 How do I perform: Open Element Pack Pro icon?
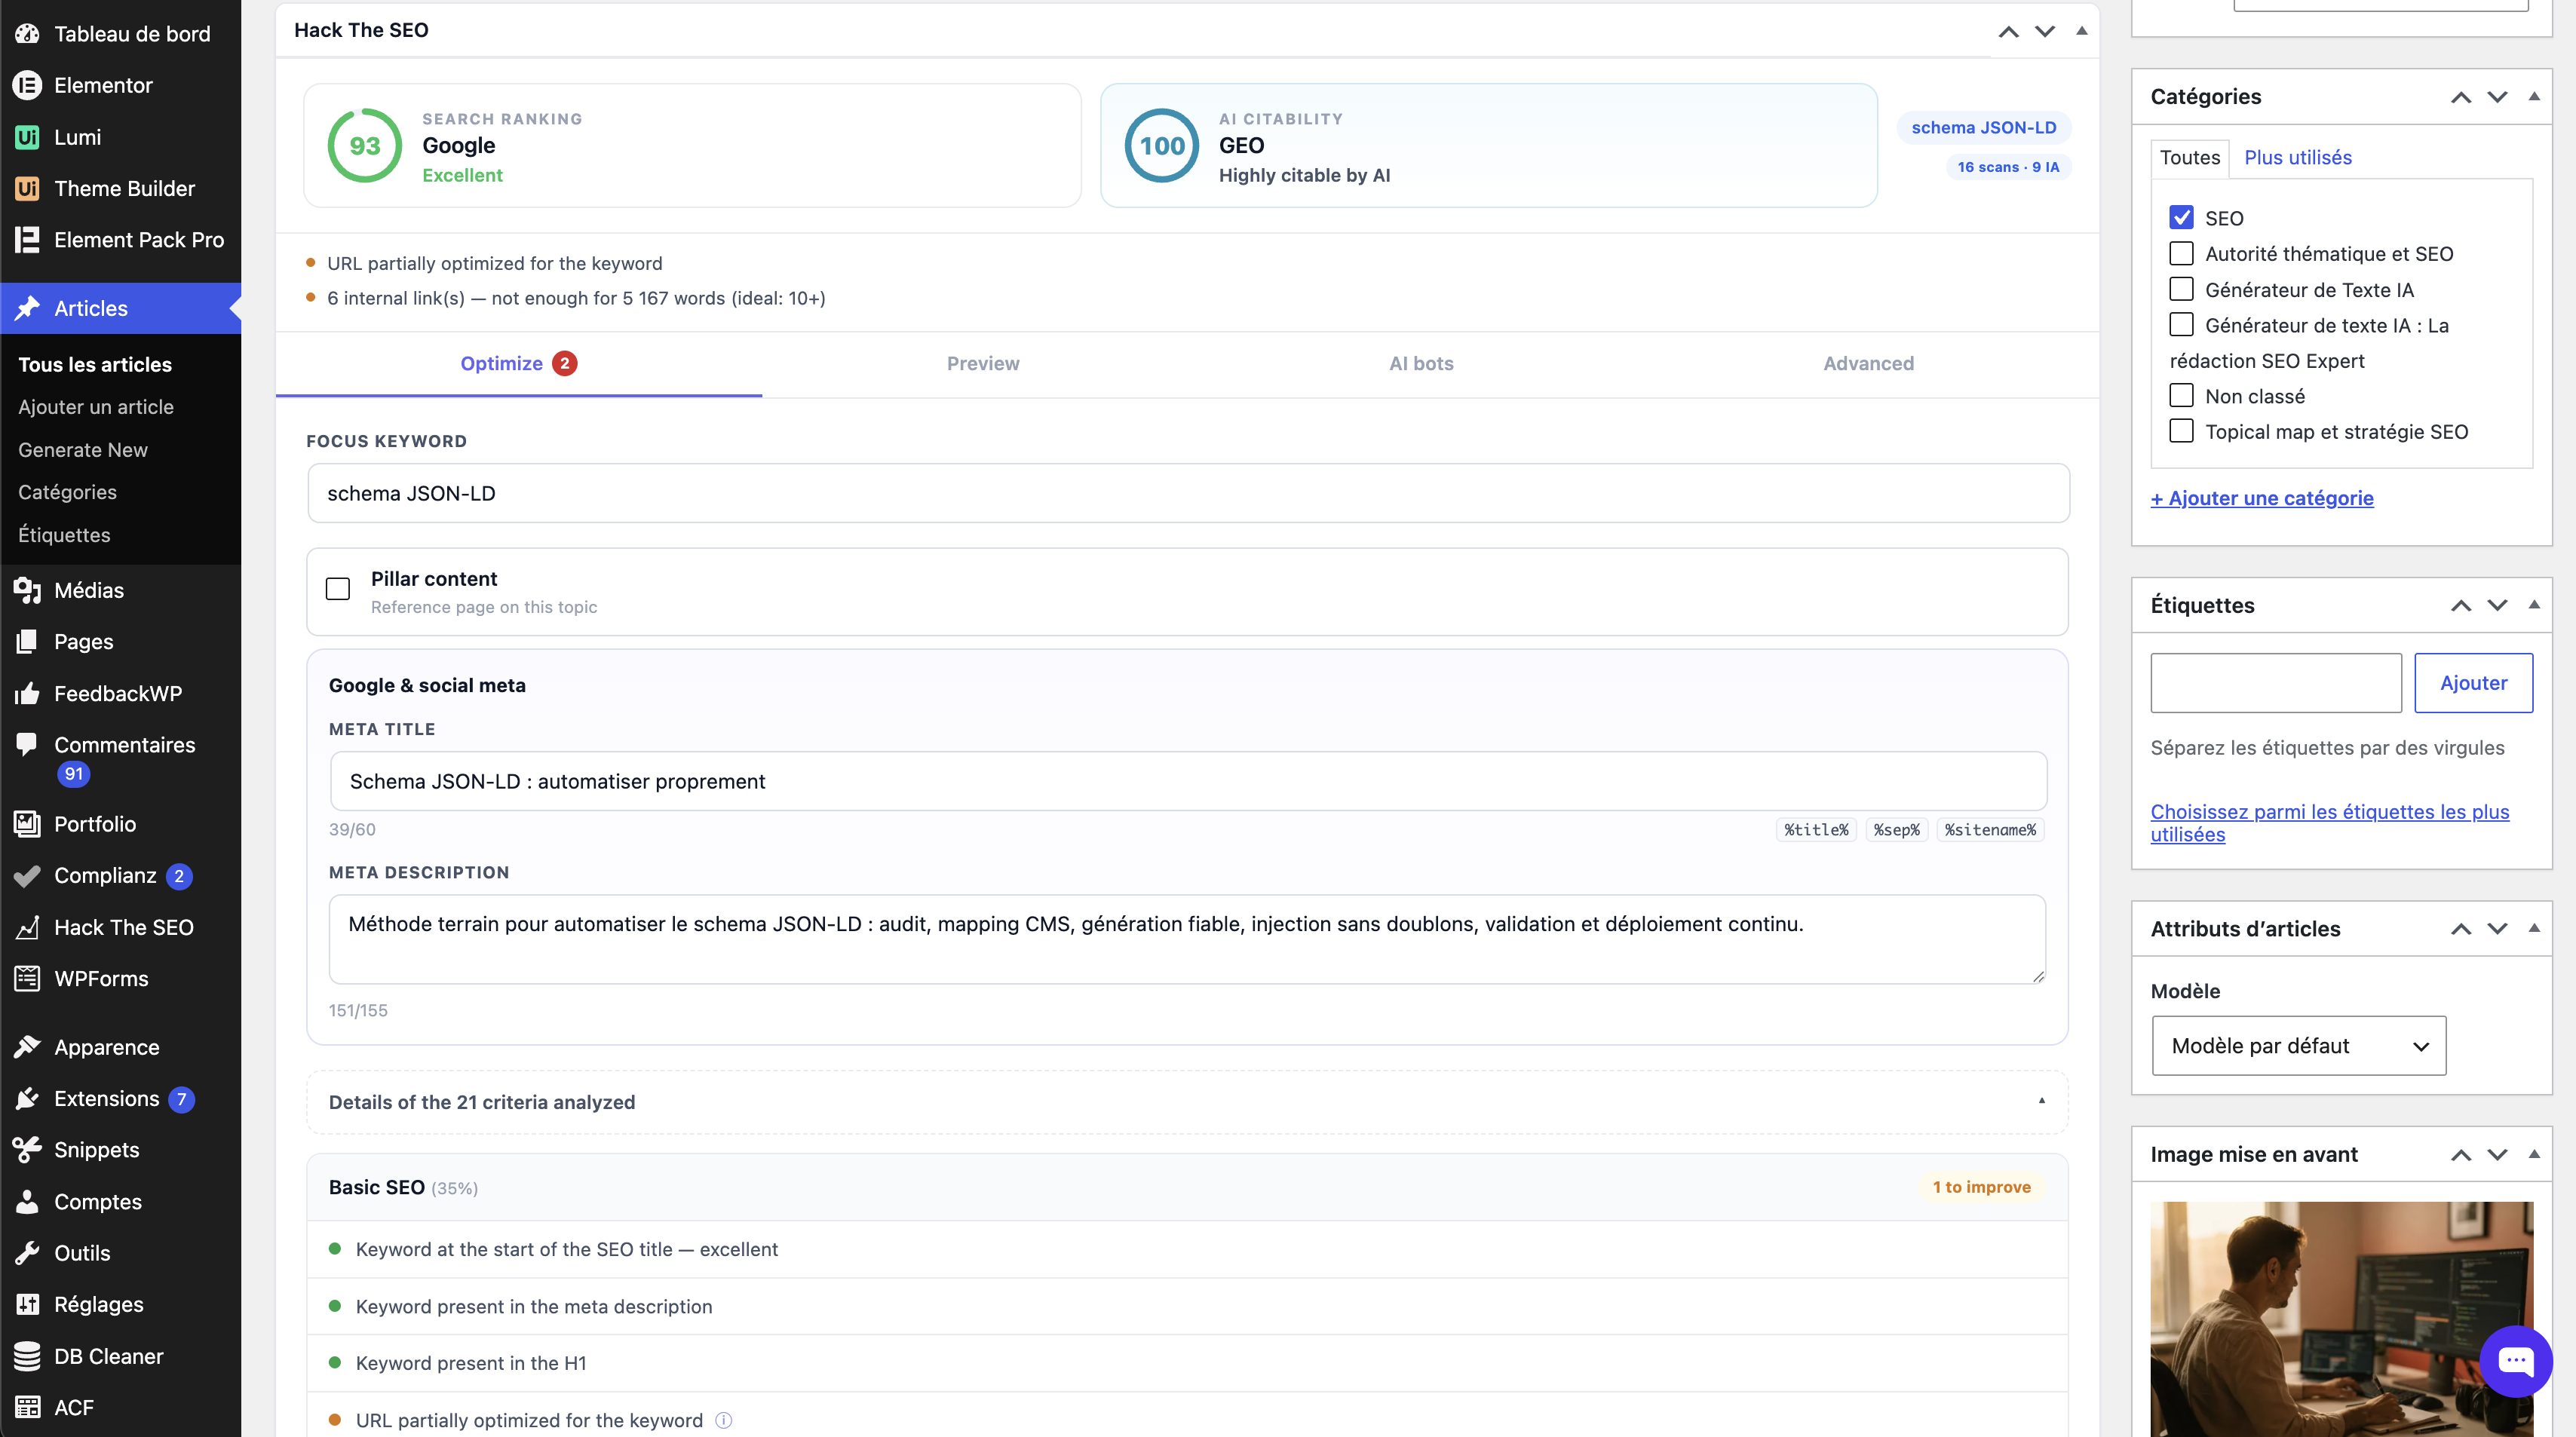(27, 240)
